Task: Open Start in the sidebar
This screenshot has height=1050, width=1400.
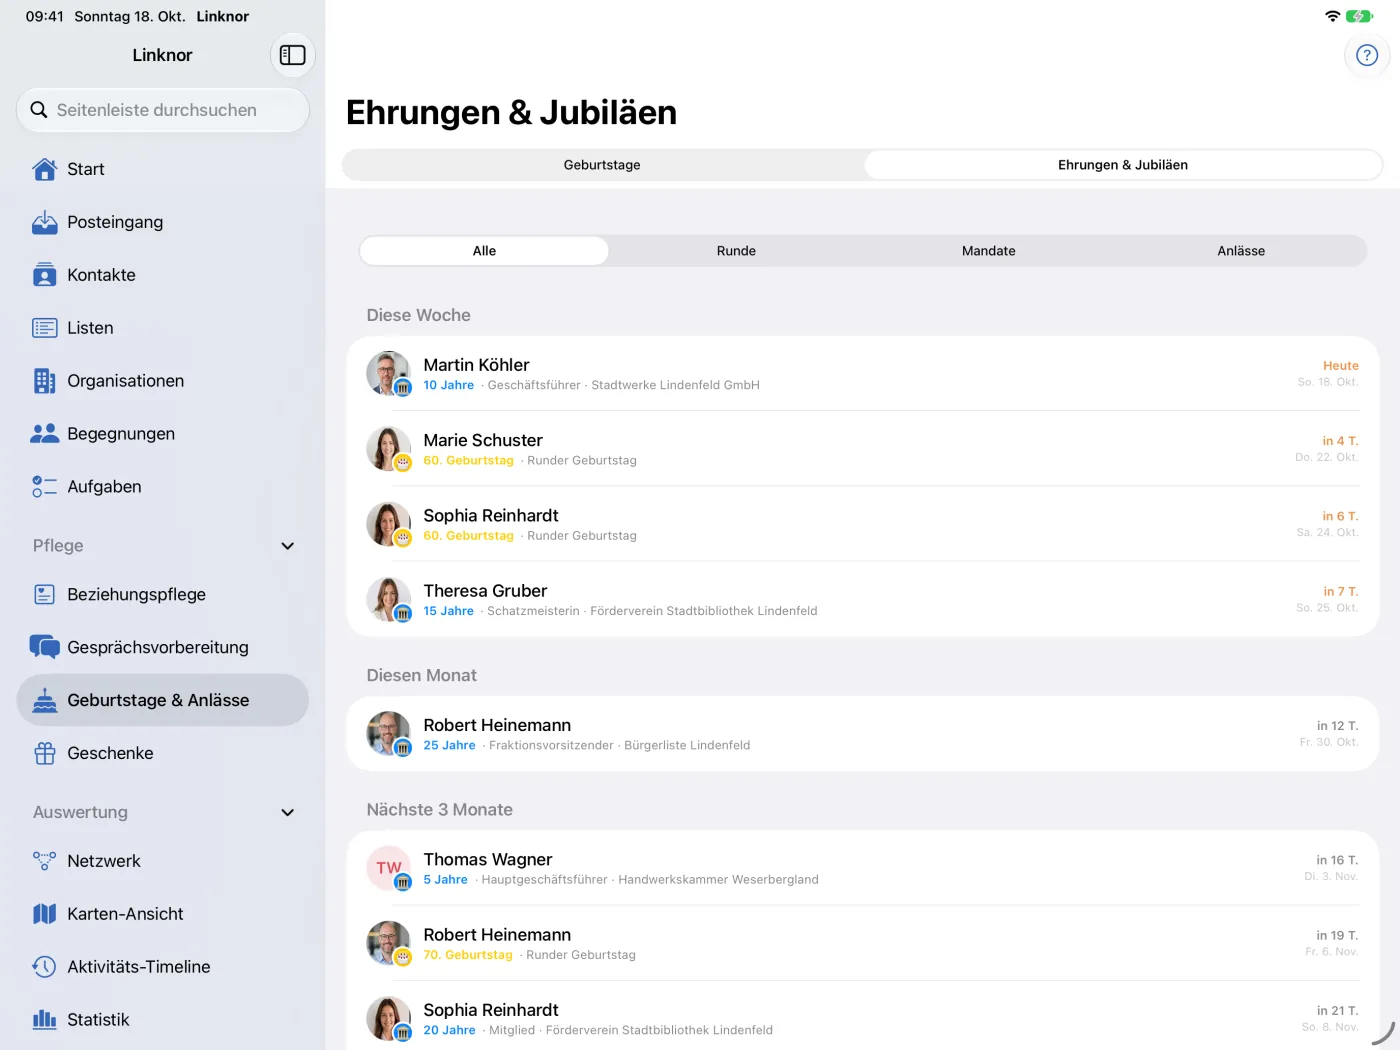Action: [163, 169]
